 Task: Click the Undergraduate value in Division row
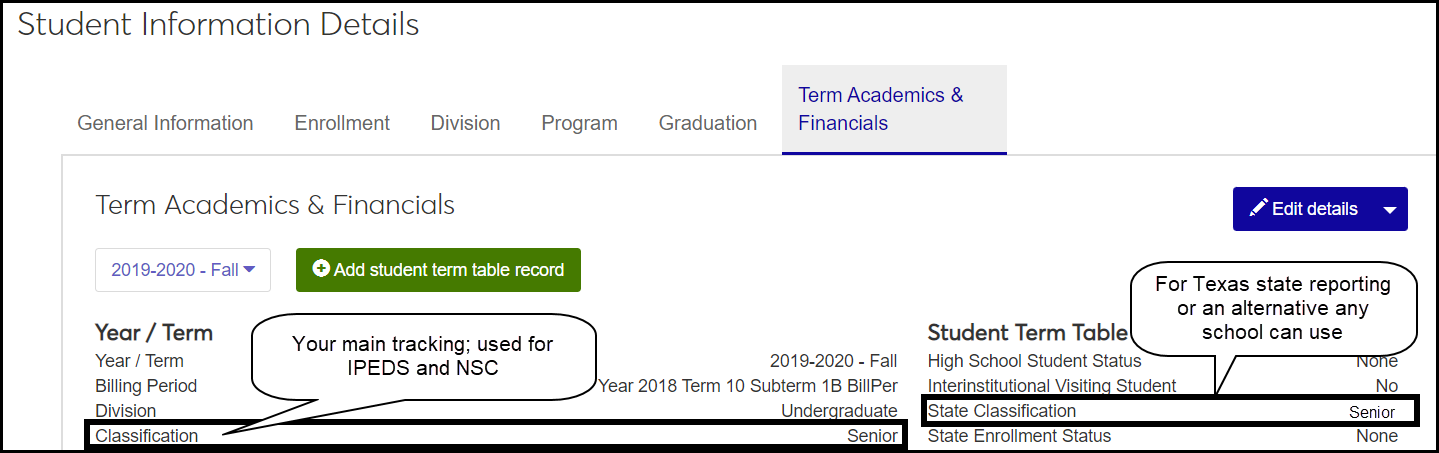(839, 411)
